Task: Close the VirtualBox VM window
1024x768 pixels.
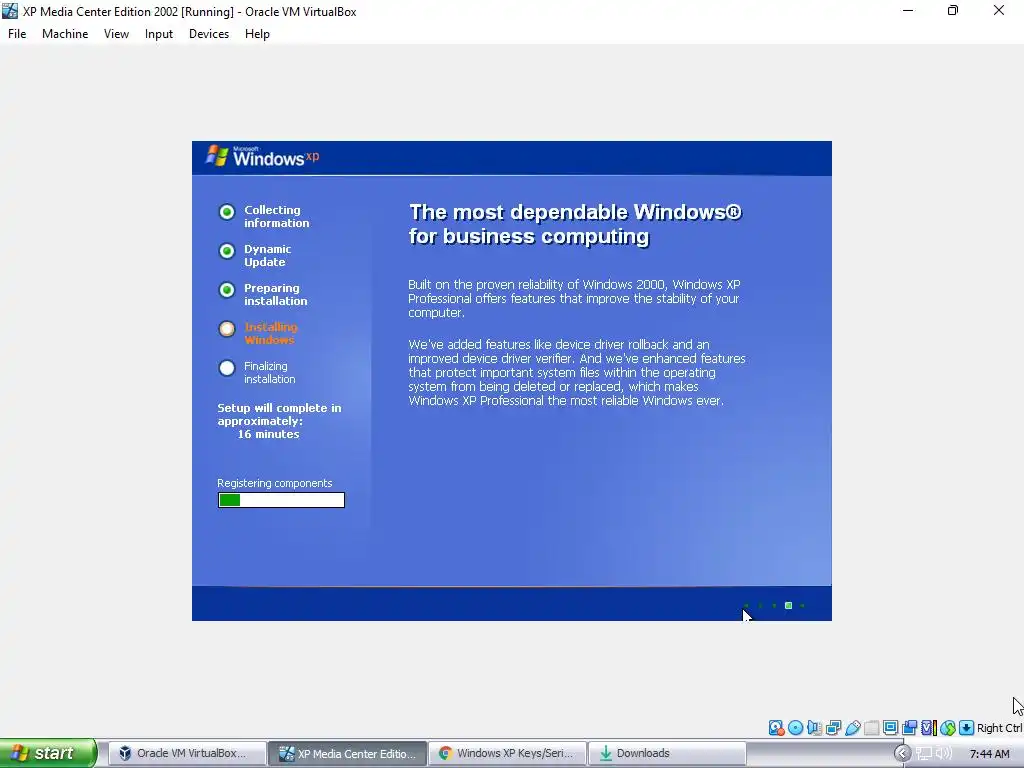Action: tap(999, 10)
